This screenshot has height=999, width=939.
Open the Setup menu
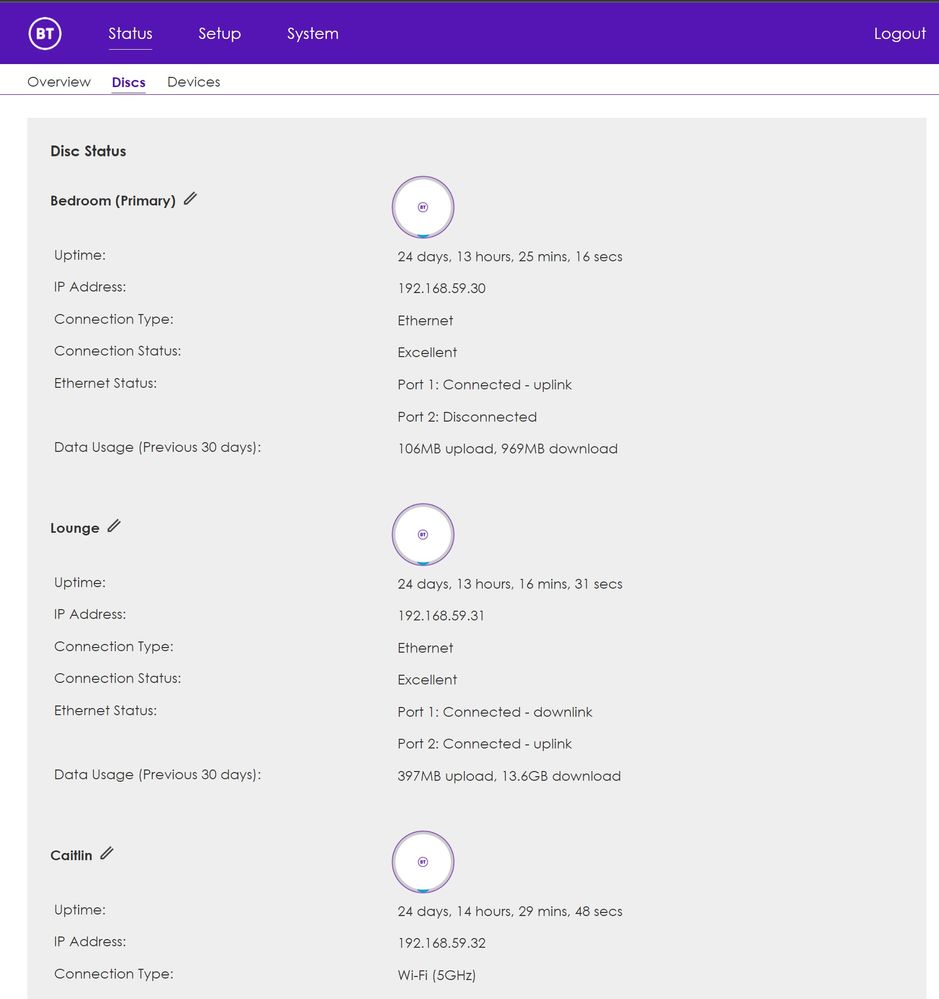(219, 34)
